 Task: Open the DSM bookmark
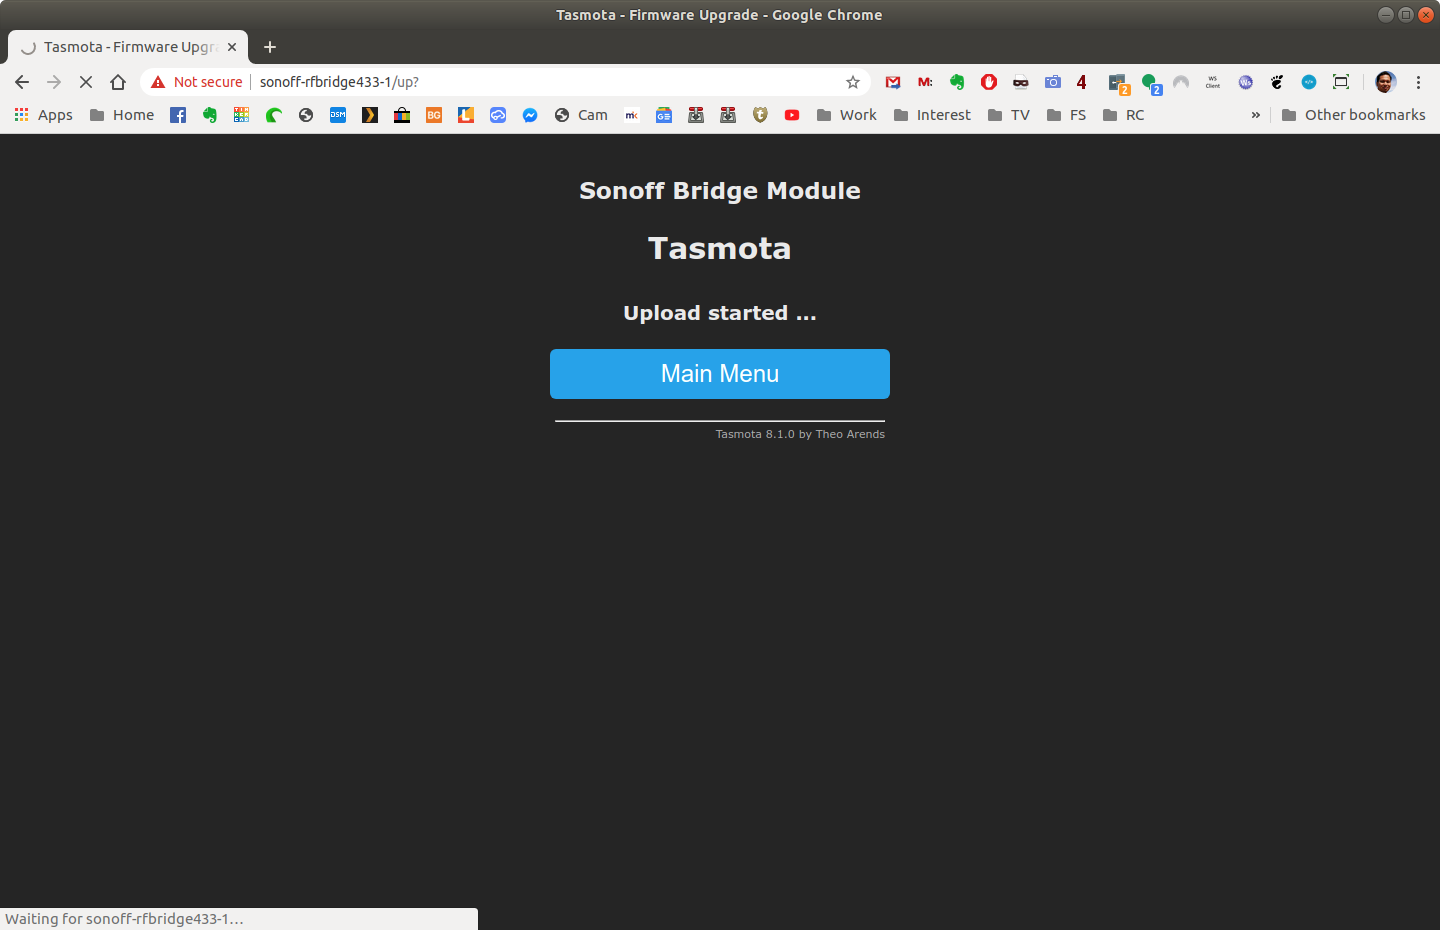click(338, 115)
